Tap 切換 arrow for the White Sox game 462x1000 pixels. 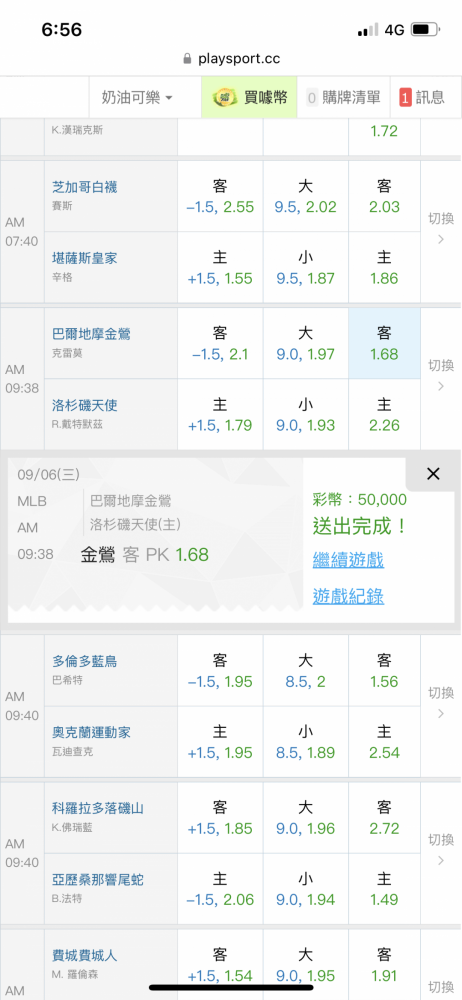pos(441,230)
